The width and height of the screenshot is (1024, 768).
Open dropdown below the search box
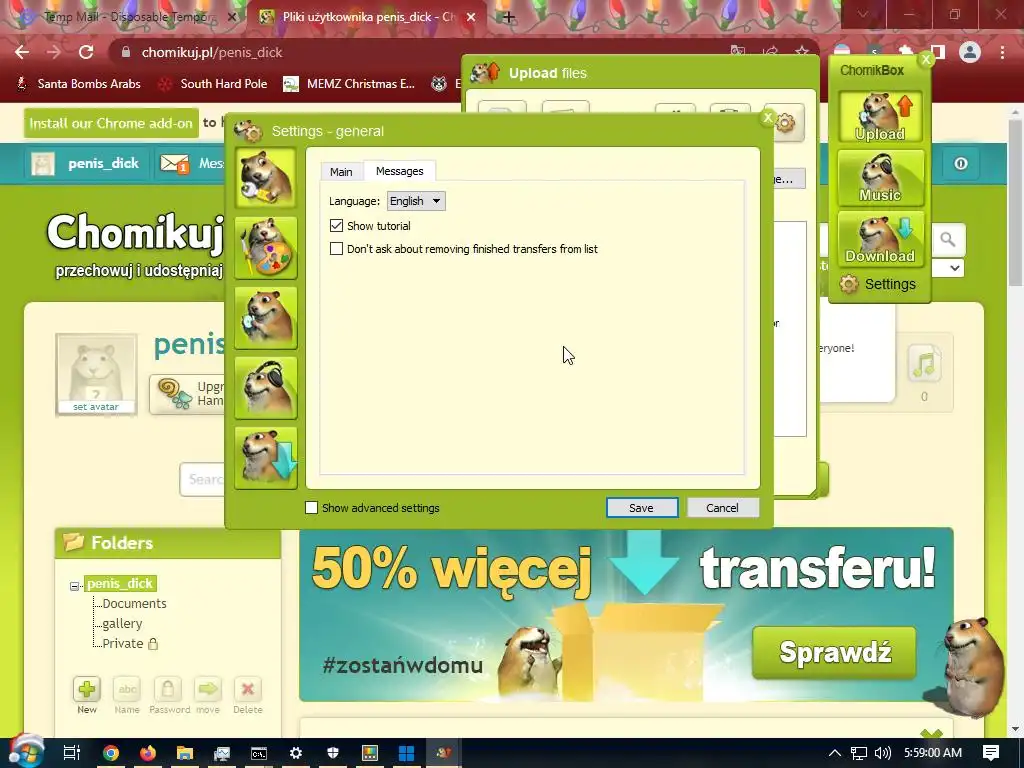pos(954,268)
